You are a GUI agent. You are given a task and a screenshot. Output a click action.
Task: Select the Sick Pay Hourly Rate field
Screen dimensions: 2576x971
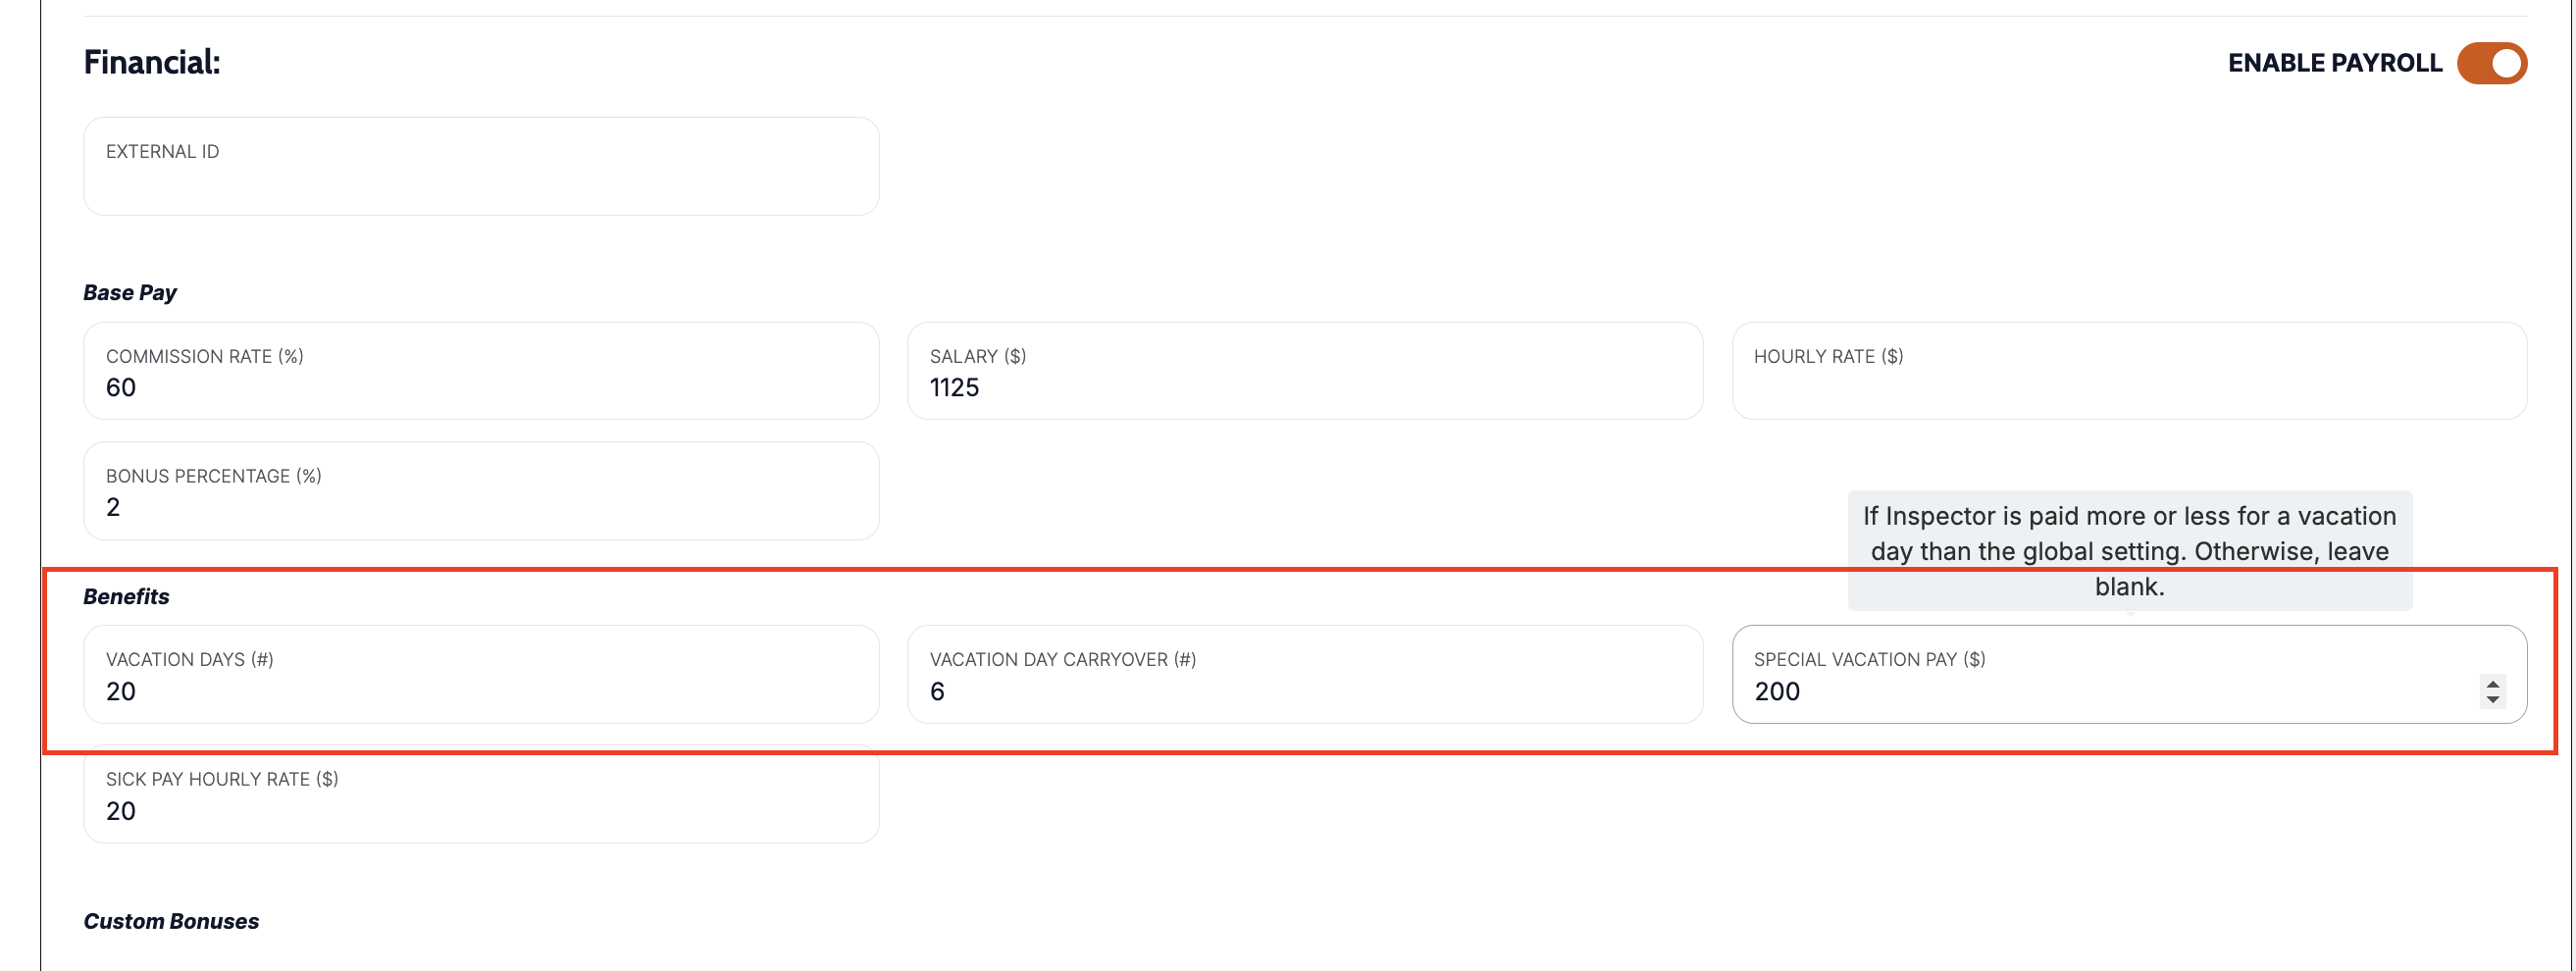[481, 810]
